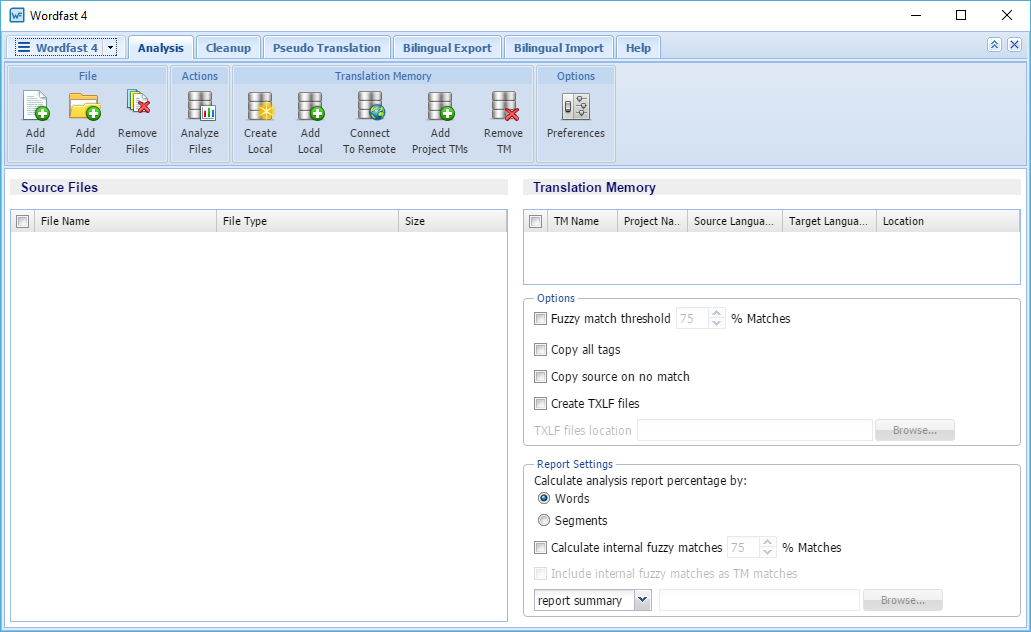This screenshot has height=632, width=1031.
Task: Click the TXLF files location field
Action: [755, 431]
